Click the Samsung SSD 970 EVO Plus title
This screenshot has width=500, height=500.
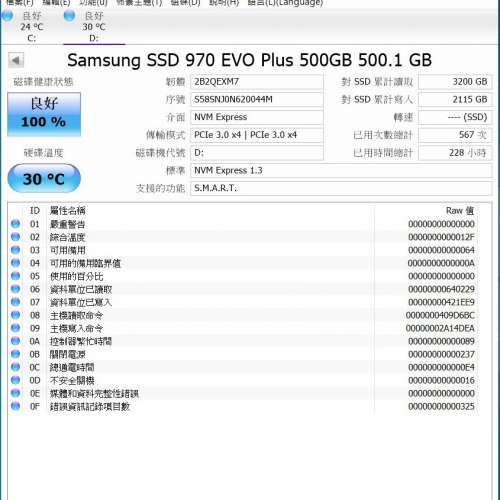click(x=249, y=60)
